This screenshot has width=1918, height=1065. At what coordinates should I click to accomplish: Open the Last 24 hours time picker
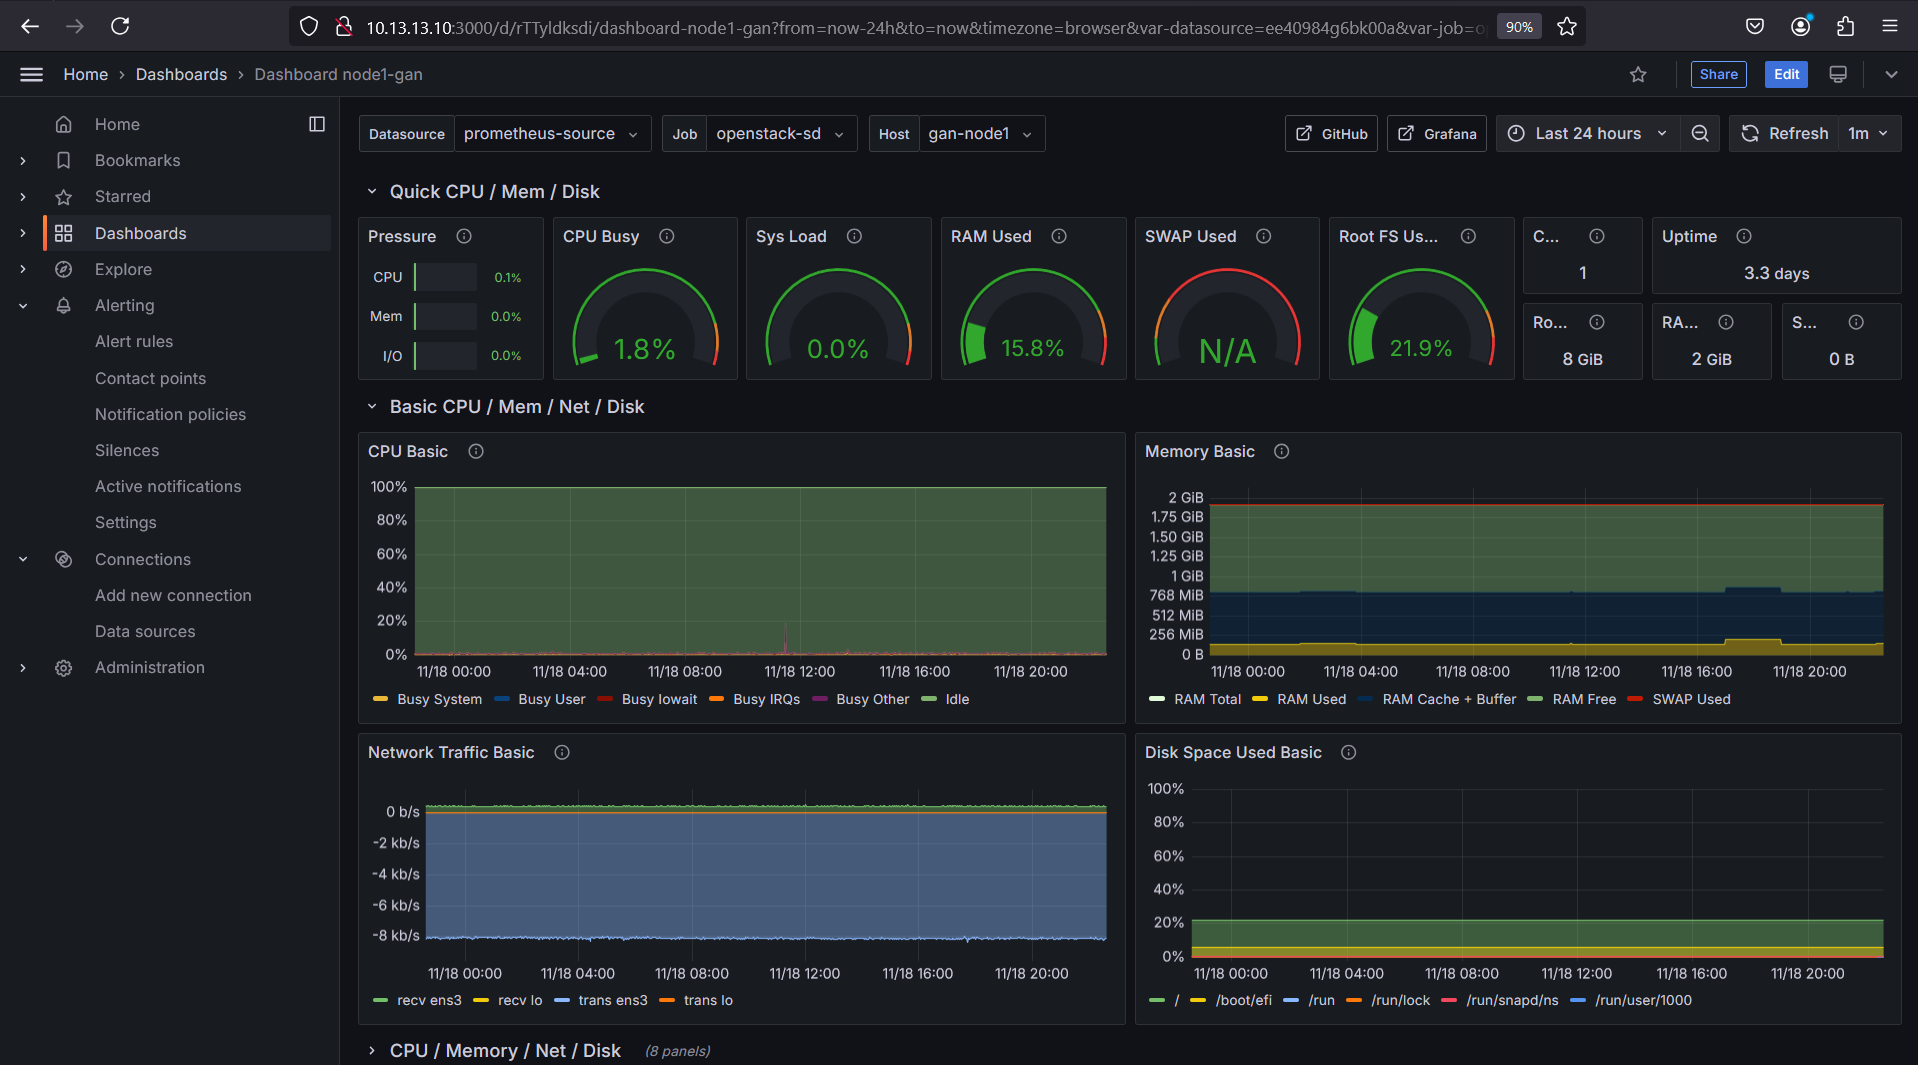(x=1588, y=133)
